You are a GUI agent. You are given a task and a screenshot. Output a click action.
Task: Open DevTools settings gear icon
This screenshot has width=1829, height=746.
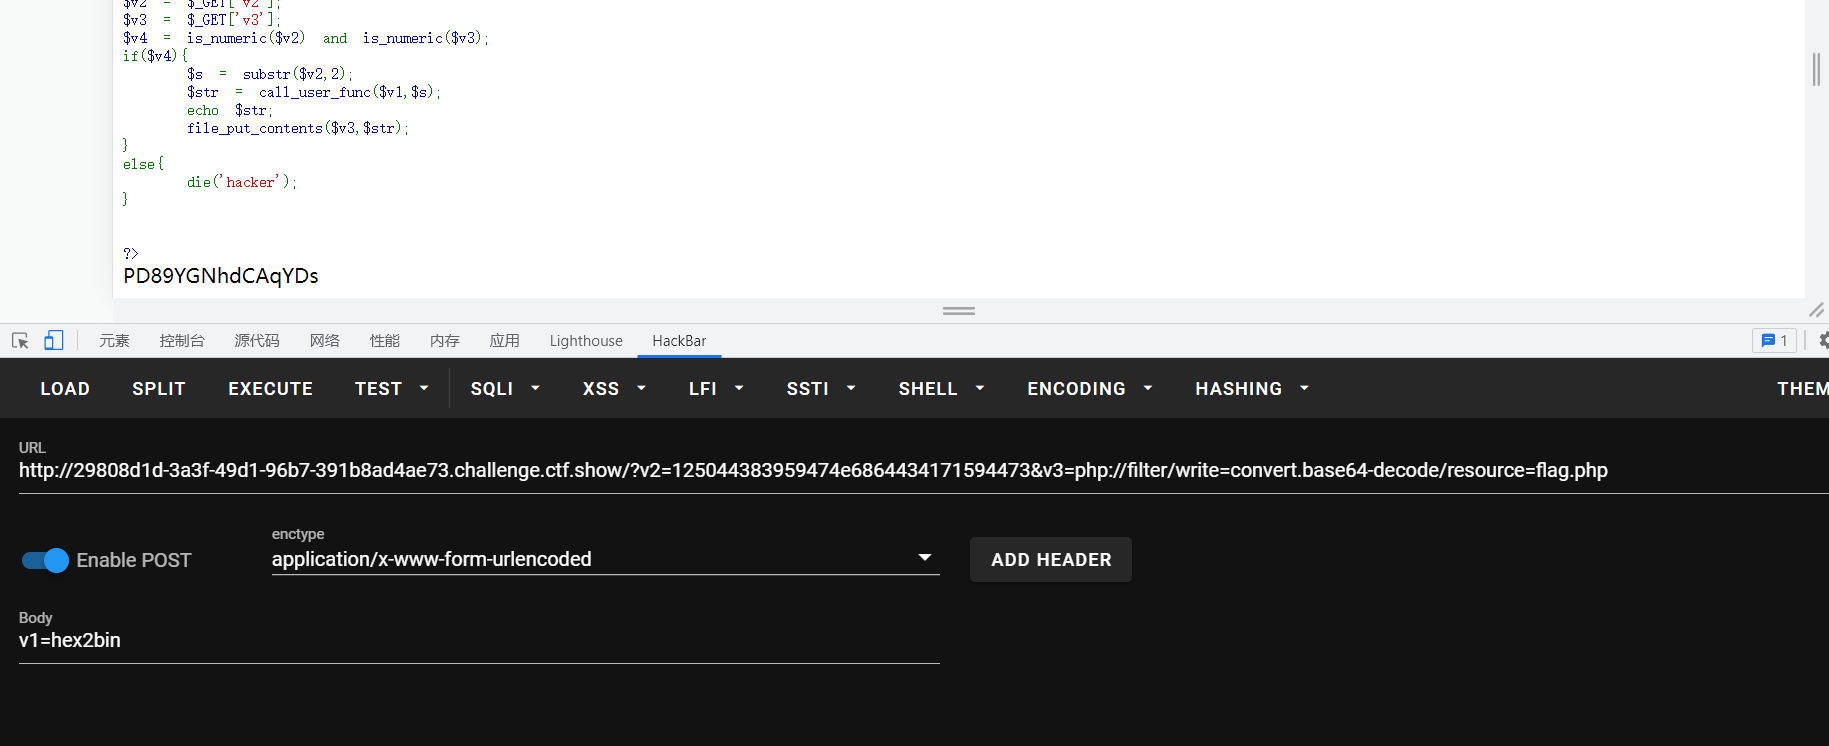(1823, 341)
